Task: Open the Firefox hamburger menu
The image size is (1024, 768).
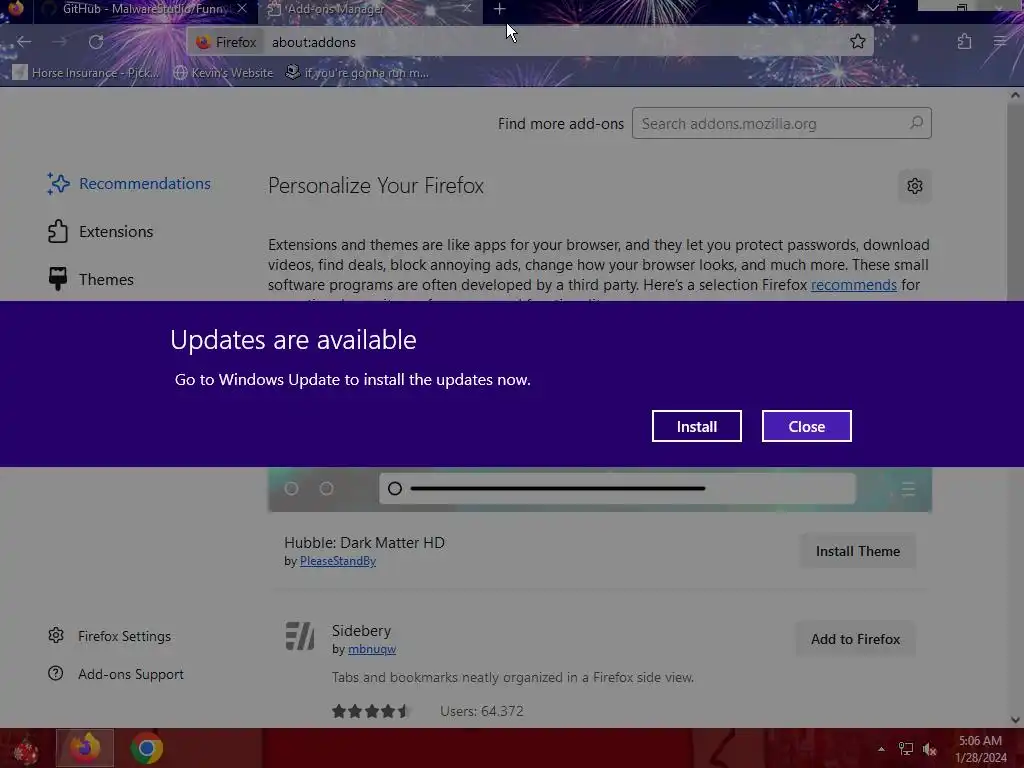Action: pos(1000,42)
